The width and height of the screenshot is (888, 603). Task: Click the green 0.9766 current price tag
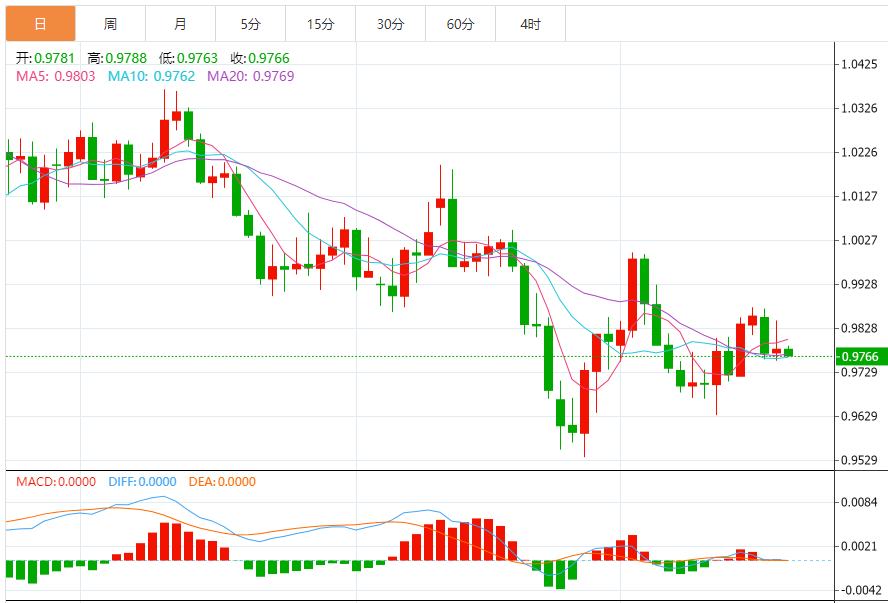(x=861, y=356)
